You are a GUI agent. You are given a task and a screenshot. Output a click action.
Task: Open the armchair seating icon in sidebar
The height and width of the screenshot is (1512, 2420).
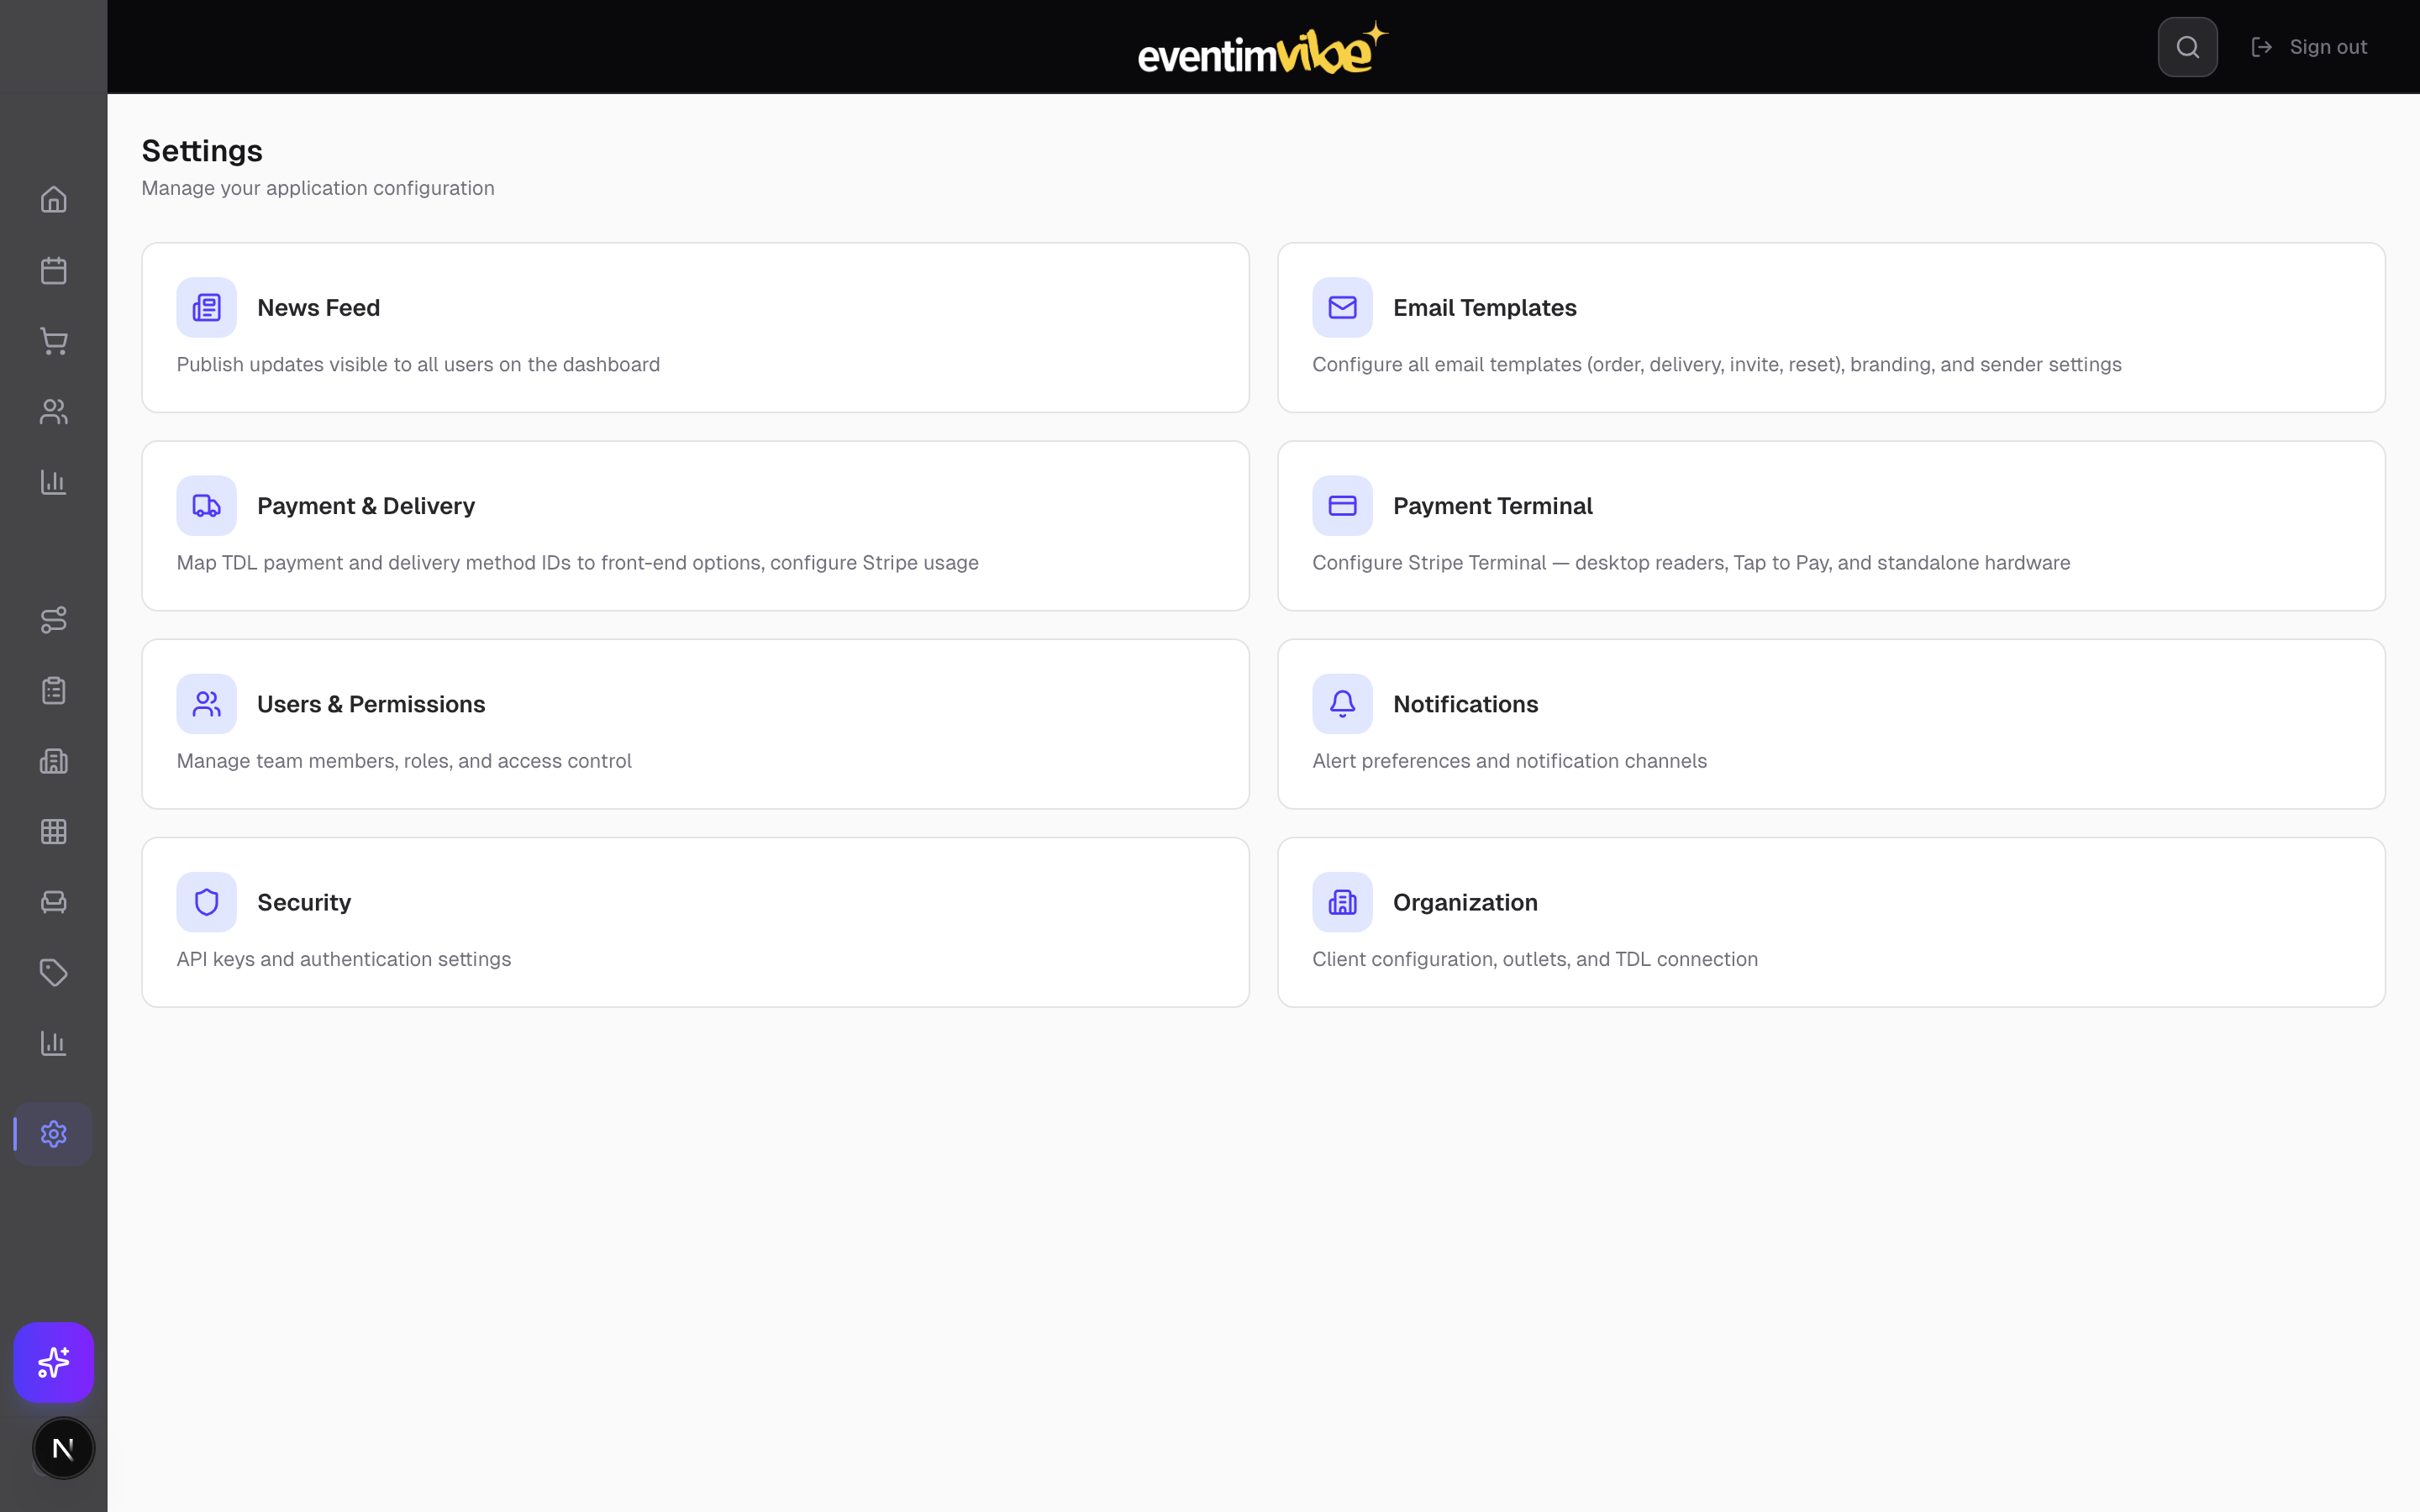[53, 902]
